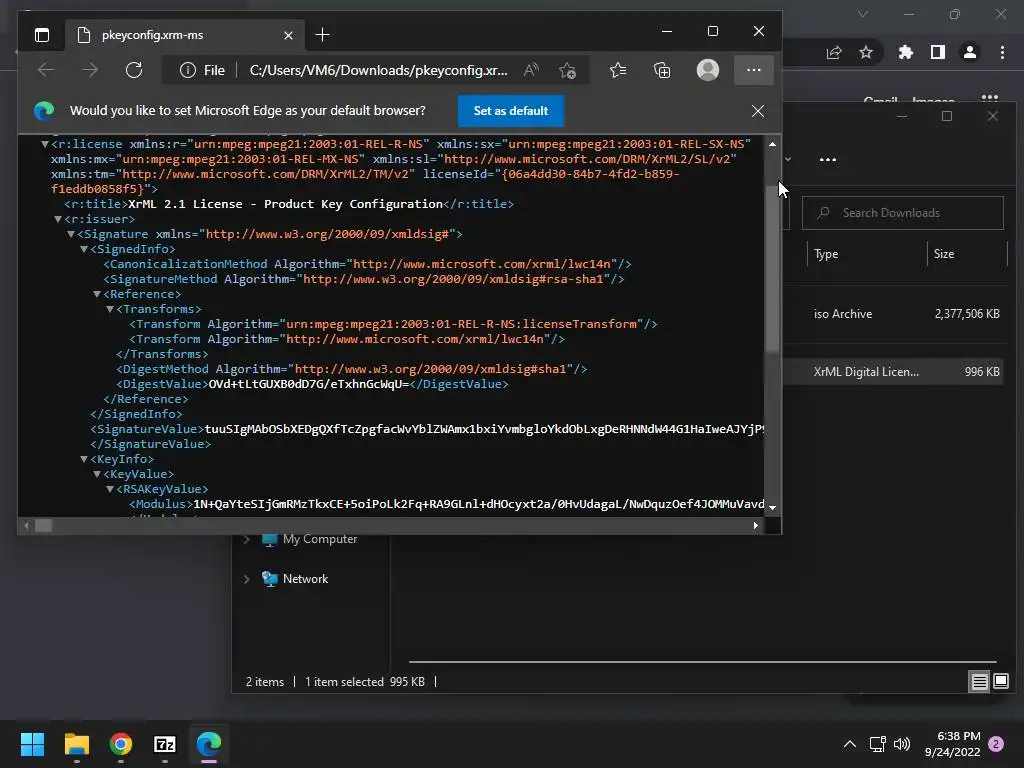This screenshot has height=768, width=1024.
Task: Dismiss the default browser prompt
Action: [758, 111]
